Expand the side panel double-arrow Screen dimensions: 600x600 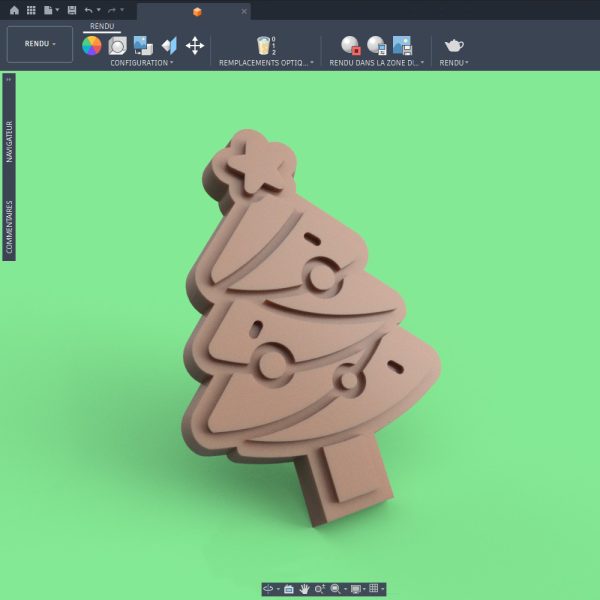click(x=8, y=80)
